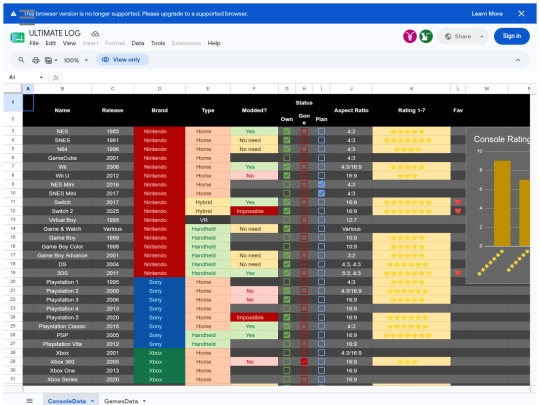
Task: Toggle Plan checkbox for NES Mini
Action: pyautogui.click(x=321, y=185)
